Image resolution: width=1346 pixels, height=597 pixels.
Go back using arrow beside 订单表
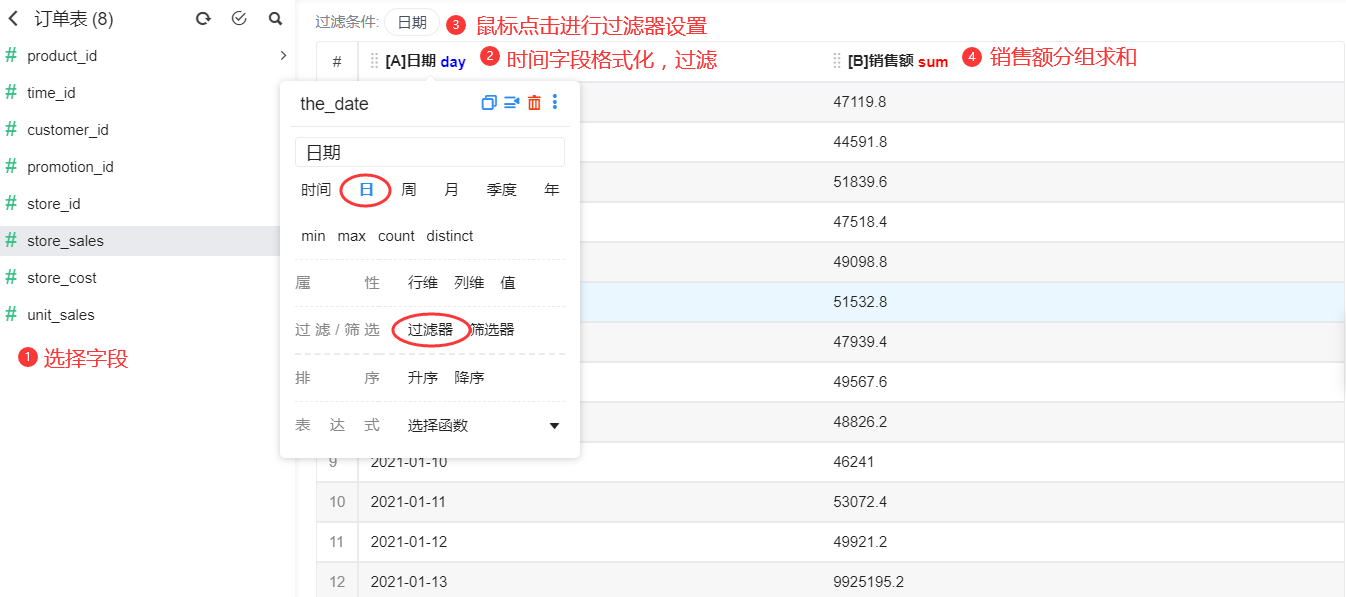tap(13, 19)
